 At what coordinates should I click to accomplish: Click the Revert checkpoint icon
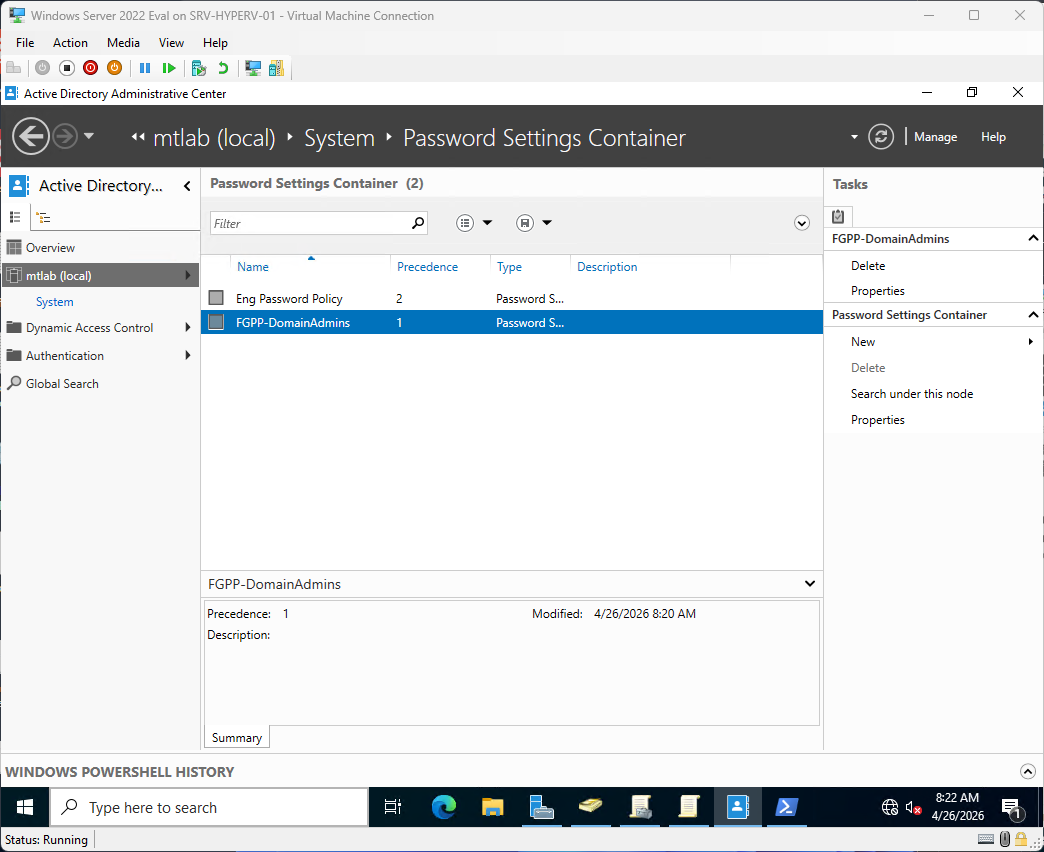pyautogui.click(x=223, y=68)
